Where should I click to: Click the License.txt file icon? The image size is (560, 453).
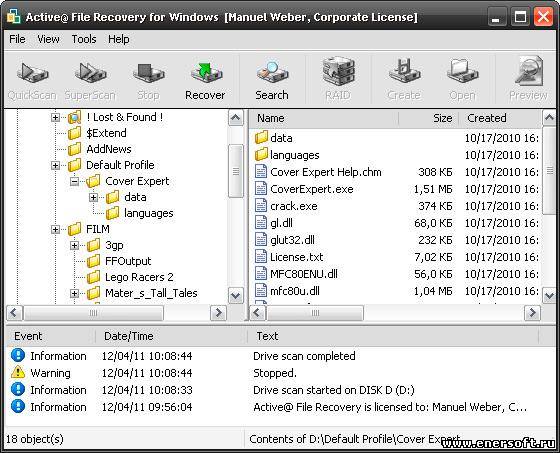pyautogui.click(x=261, y=257)
